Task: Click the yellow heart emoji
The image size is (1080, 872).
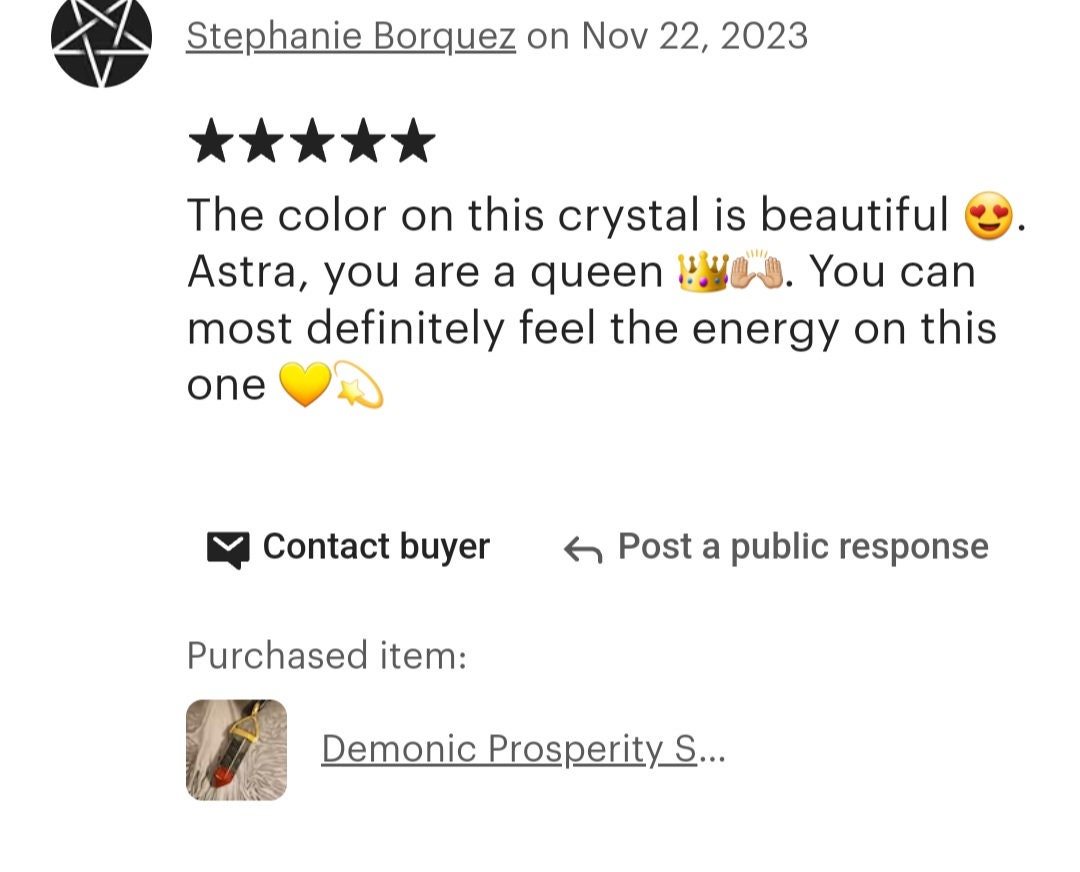Action: coord(304,385)
